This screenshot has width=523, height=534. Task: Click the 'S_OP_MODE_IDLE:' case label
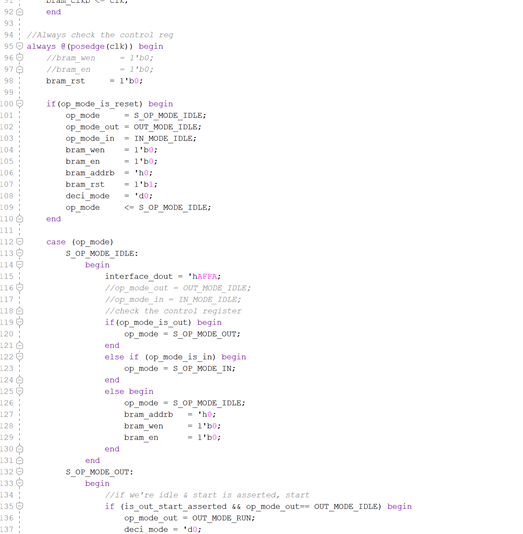(102, 254)
